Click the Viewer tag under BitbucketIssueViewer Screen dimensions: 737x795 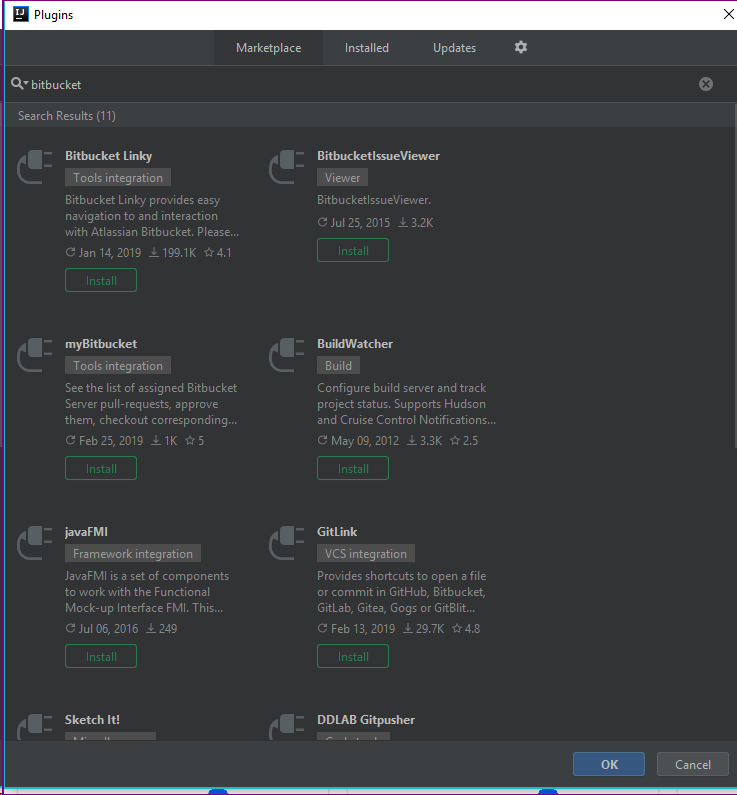(342, 177)
